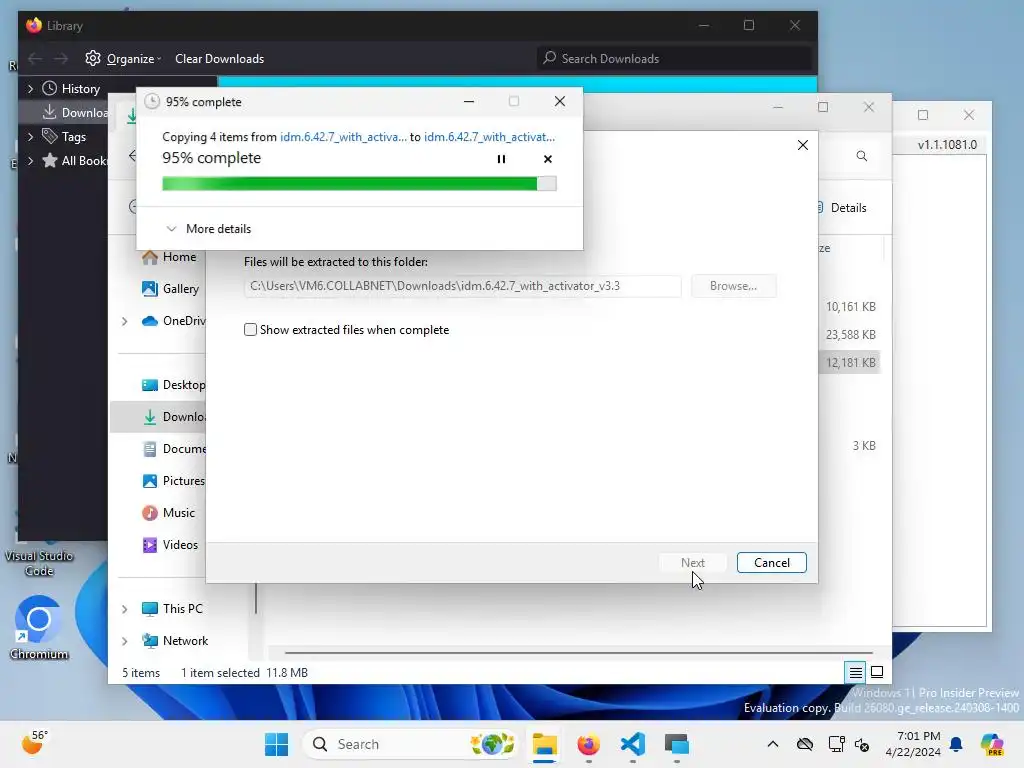
Task: Open destination folder link idm.6.42.7_with_activat...
Action: pos(489,136)
